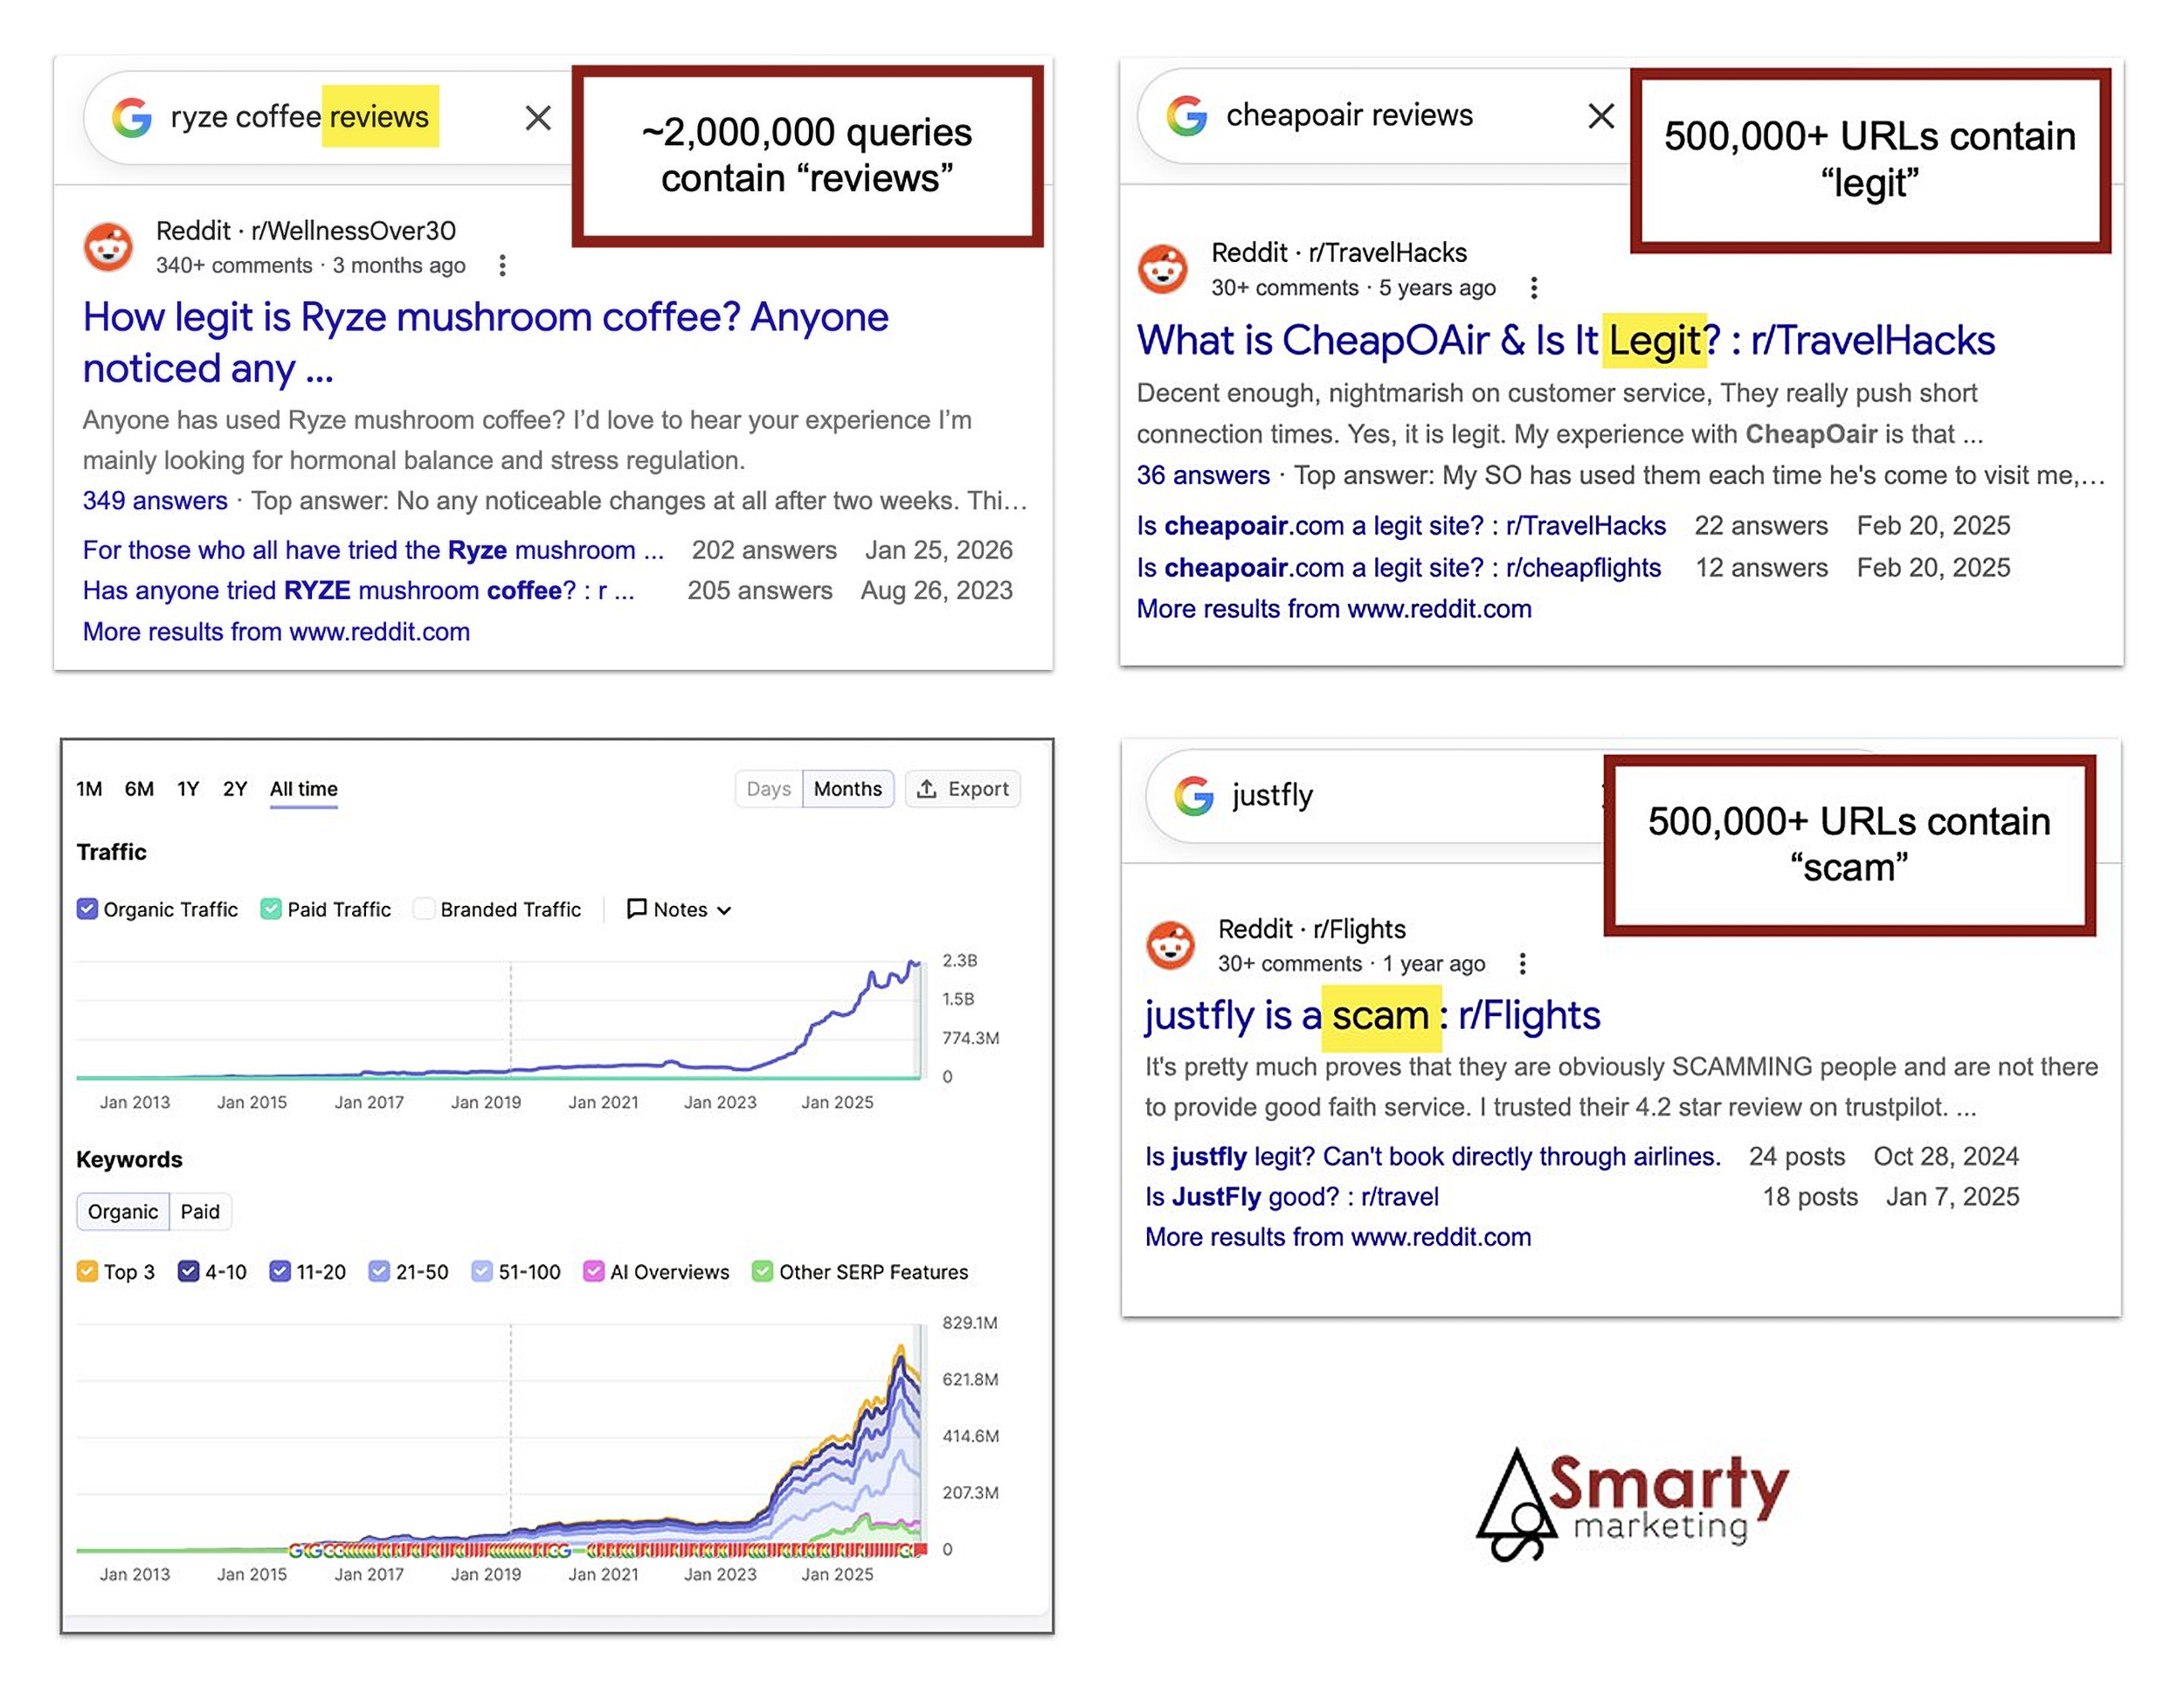Toggle the AI Overviews keyword checkbox

click(593, 1271)
